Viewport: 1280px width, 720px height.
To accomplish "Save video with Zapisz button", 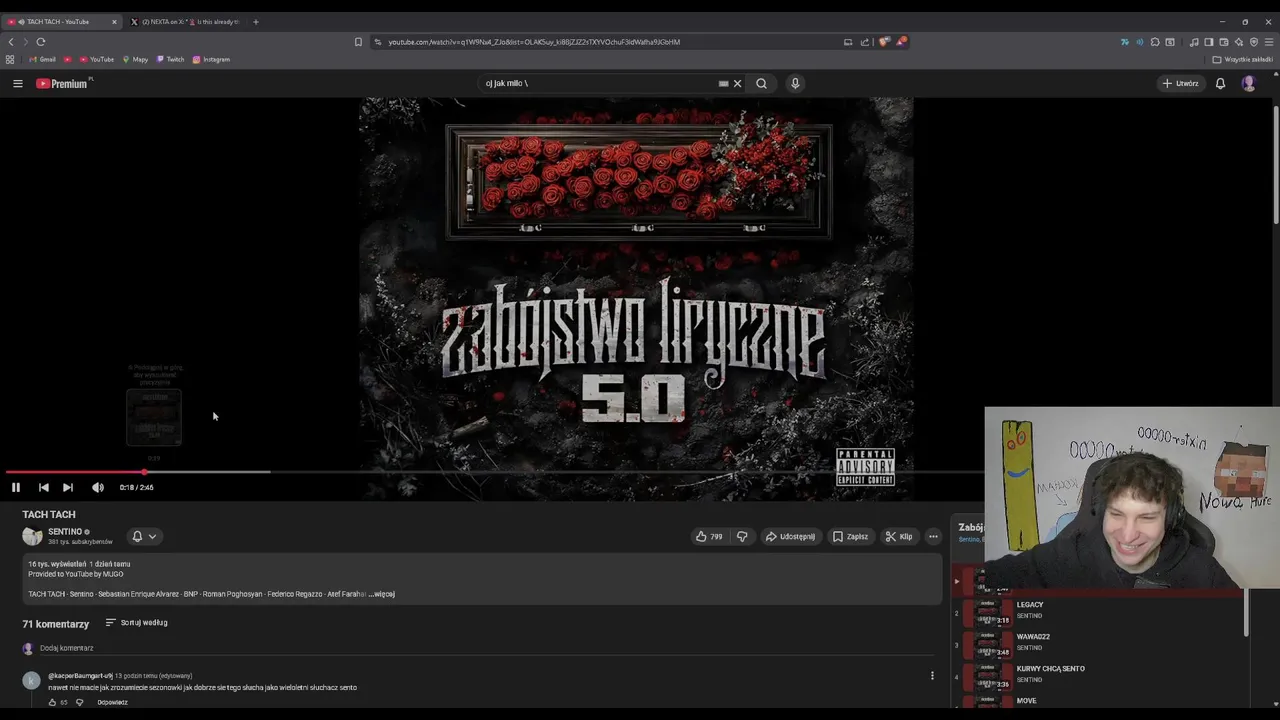I will (x=850, y=536).
